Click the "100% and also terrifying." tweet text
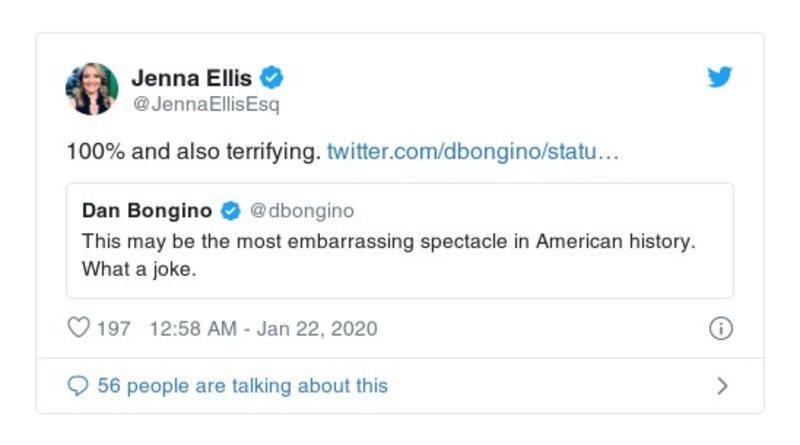 pyautogui.click(x=193, y=153)
